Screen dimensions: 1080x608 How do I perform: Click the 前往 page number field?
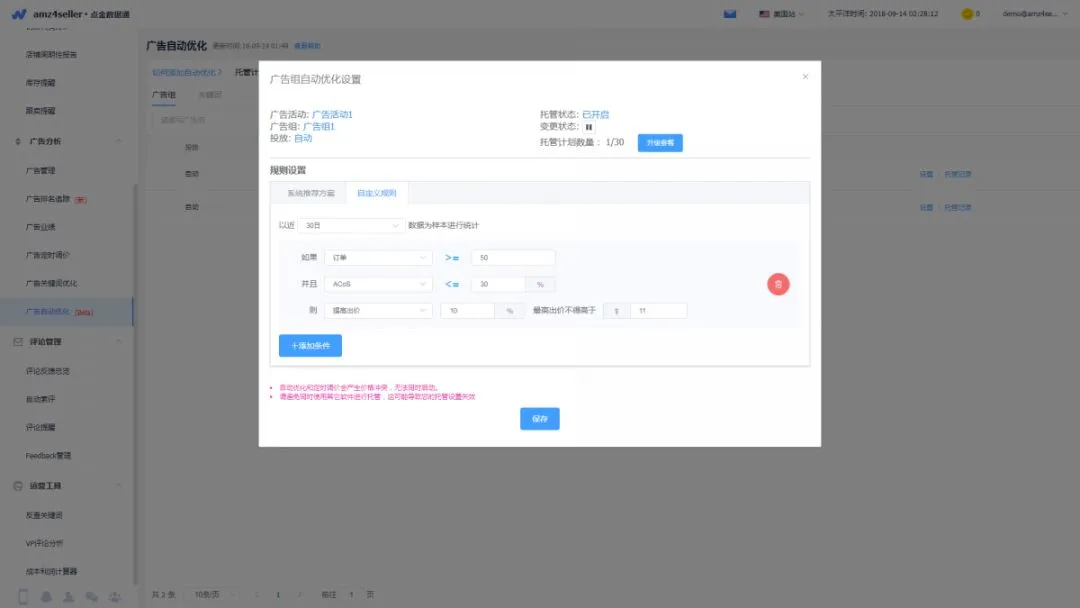tap(351, 594)
